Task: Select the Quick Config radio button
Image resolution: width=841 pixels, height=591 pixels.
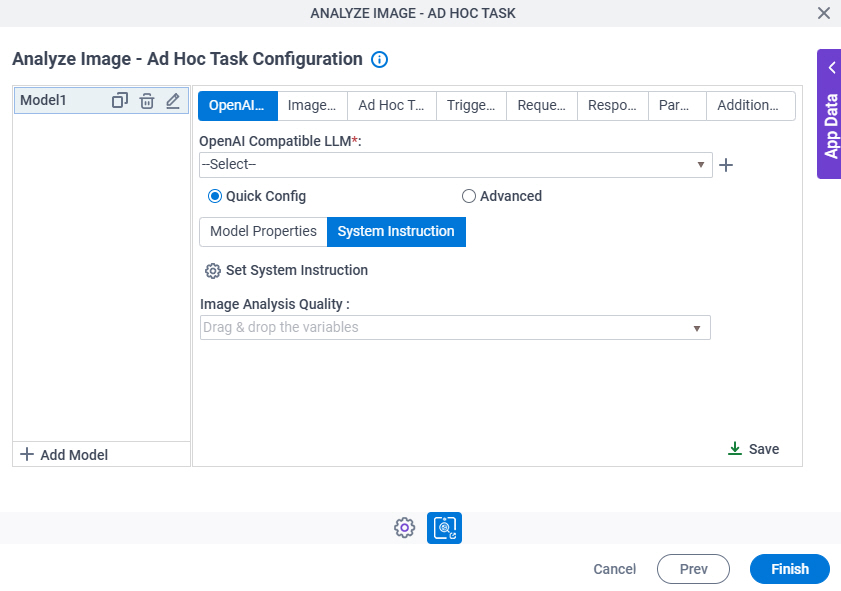Action: [x=215, y=196]
